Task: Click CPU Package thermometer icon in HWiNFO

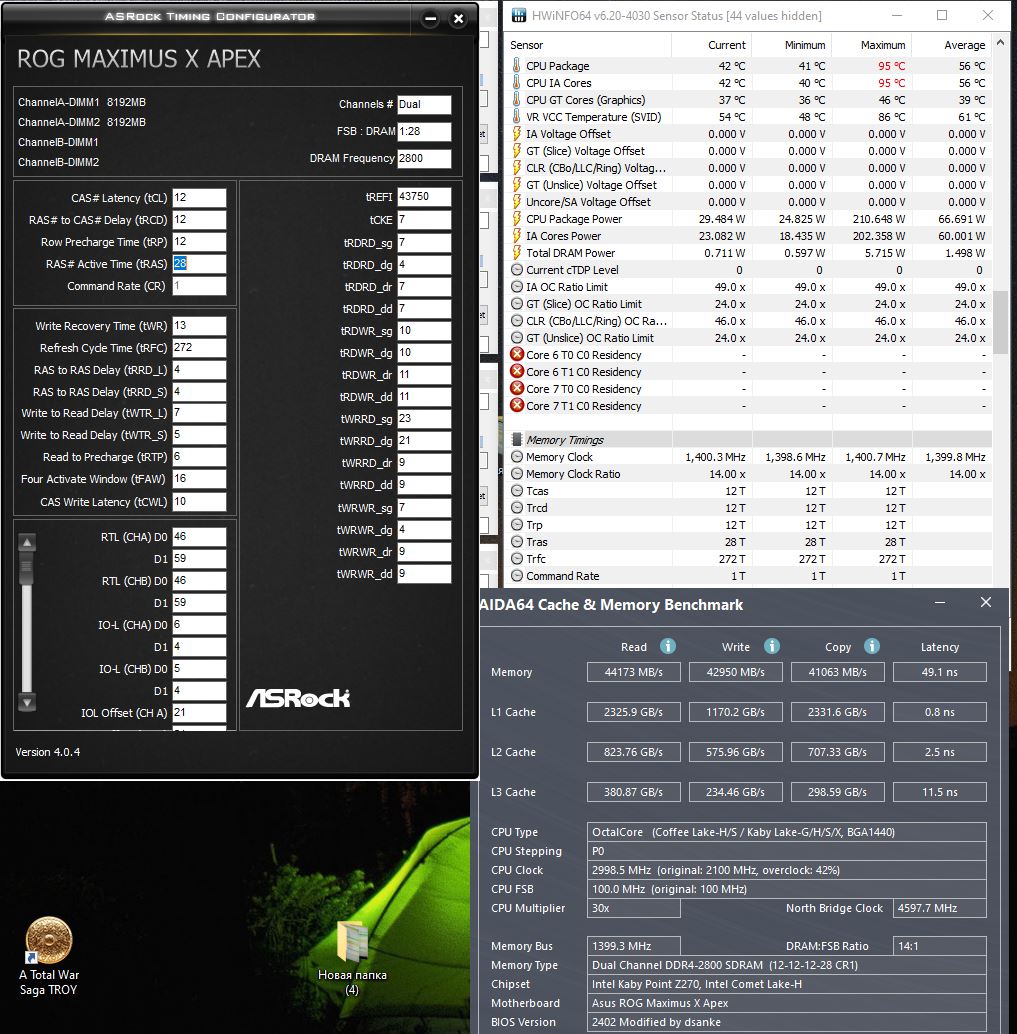Action: 516,66
